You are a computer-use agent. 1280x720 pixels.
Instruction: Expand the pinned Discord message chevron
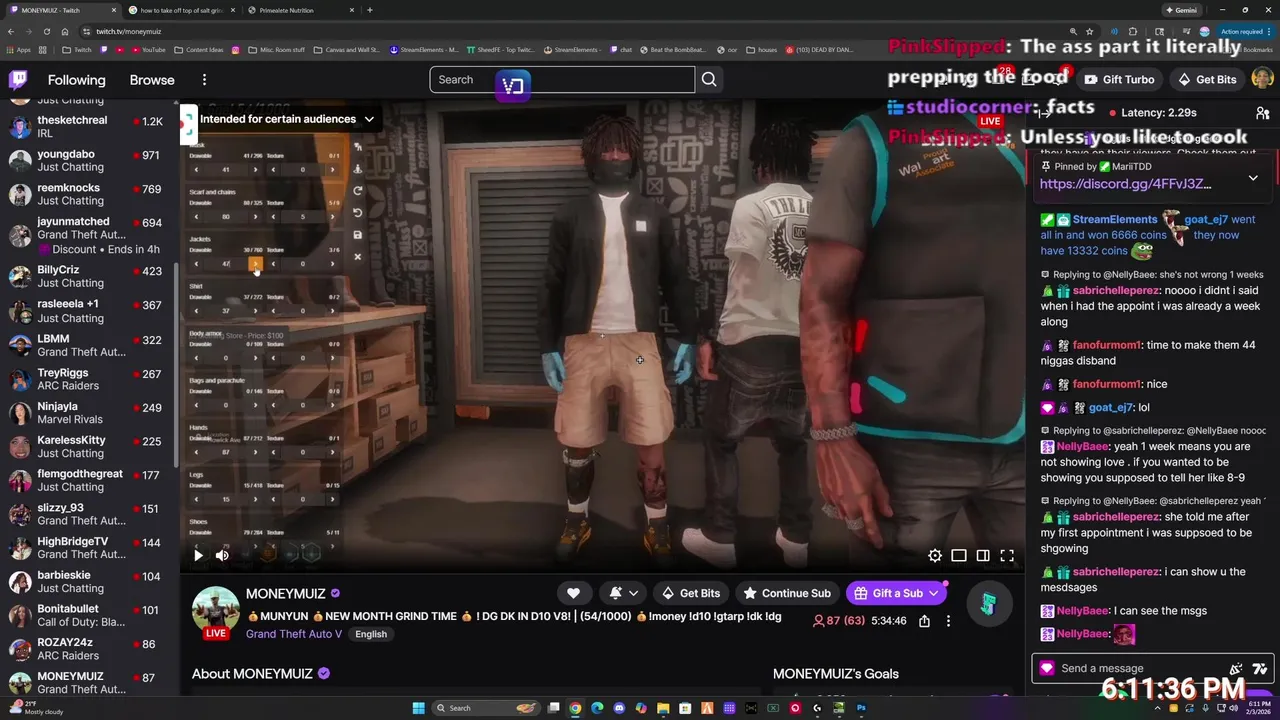1253,178
